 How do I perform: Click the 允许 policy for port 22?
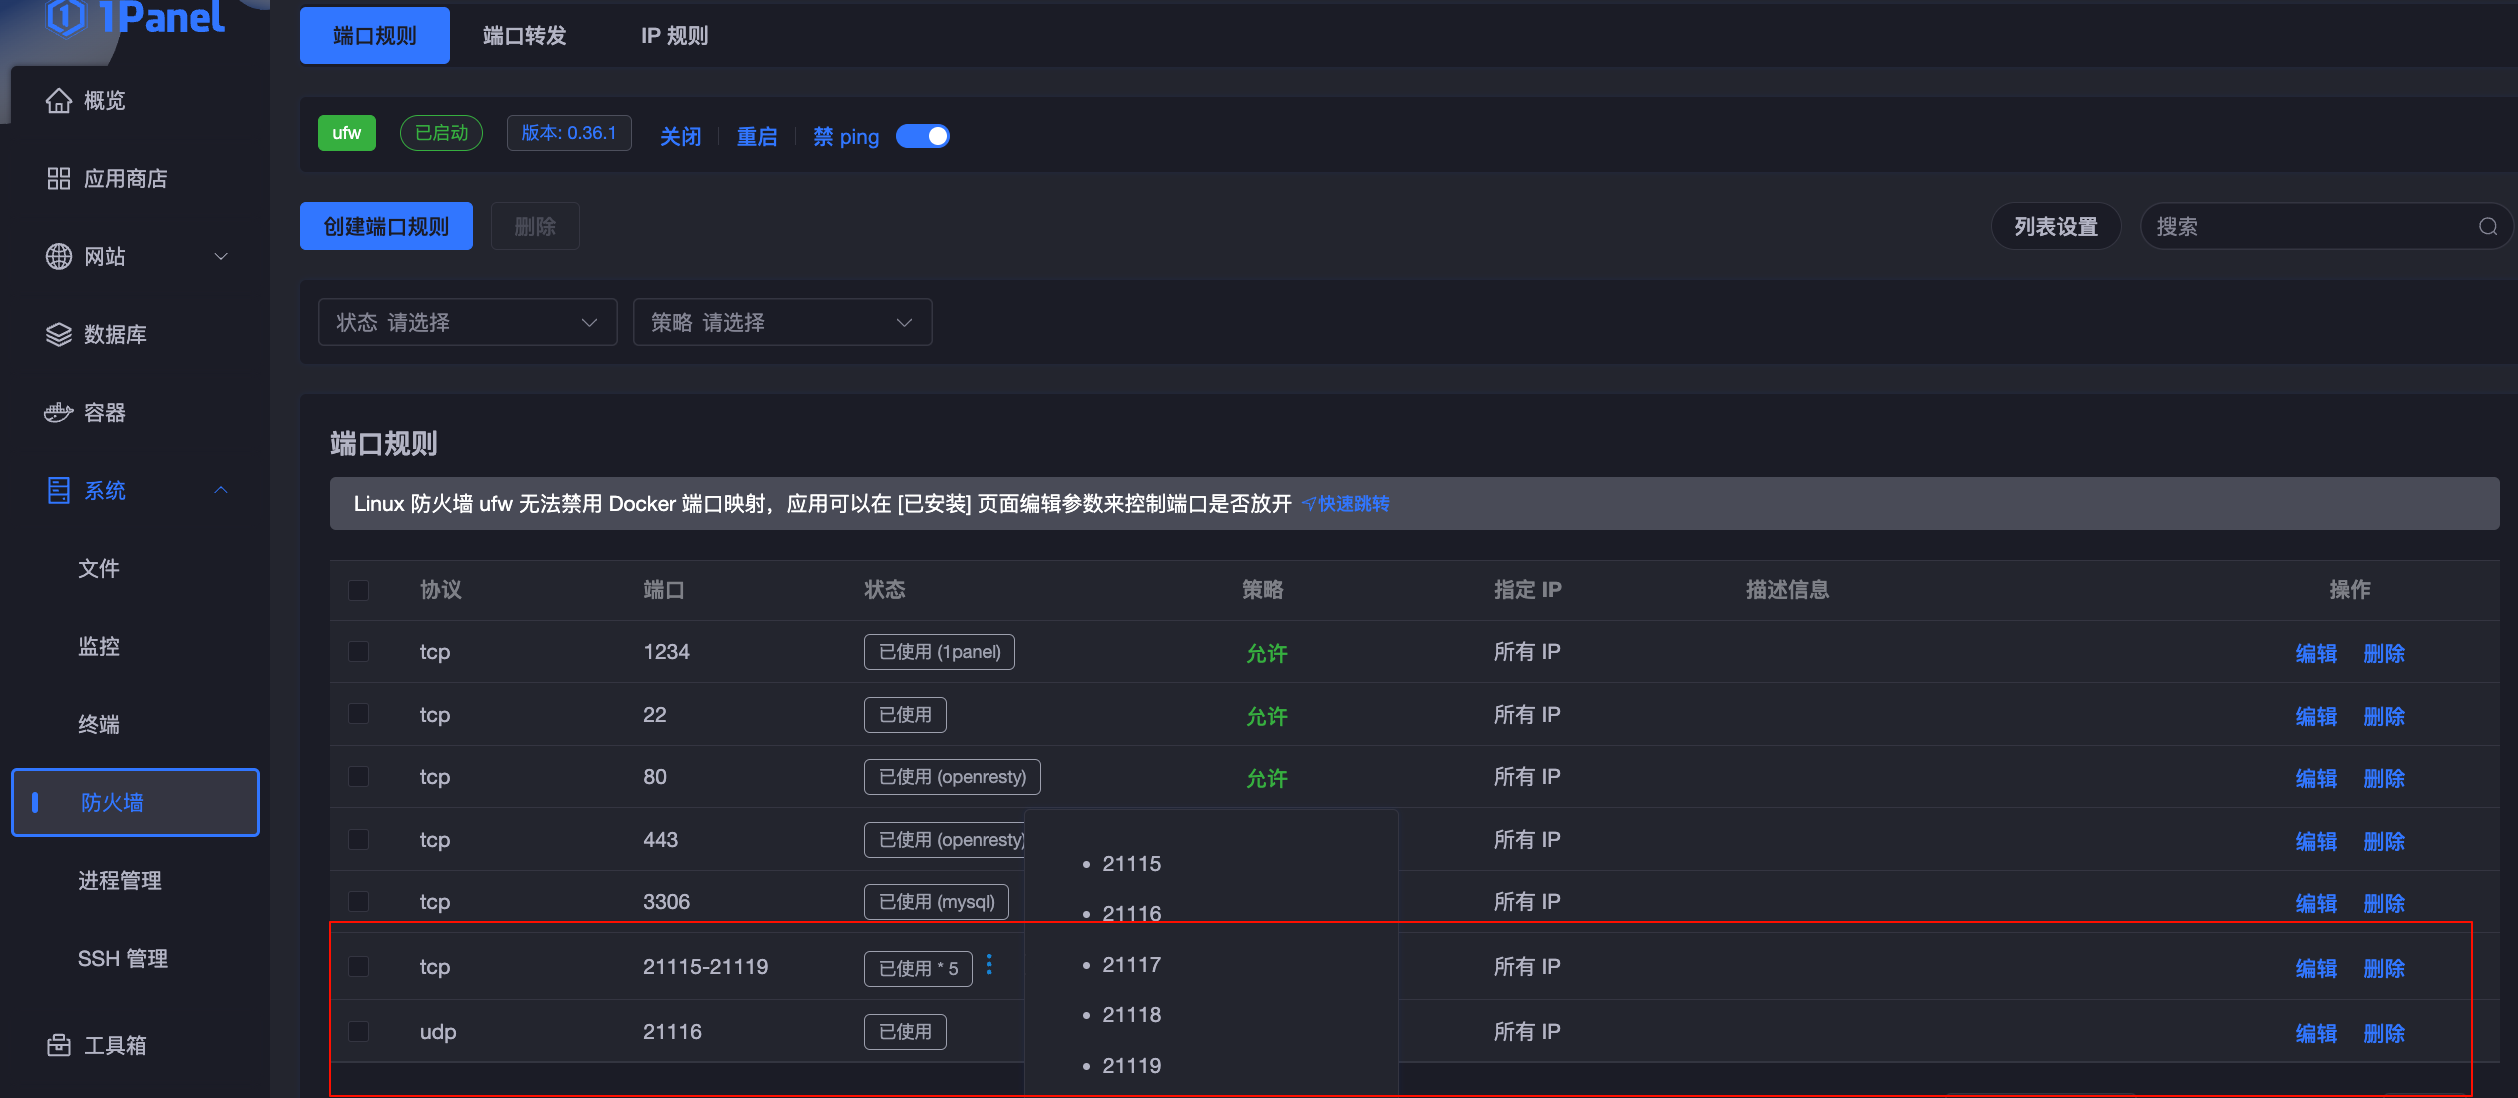coord(1267,717)
